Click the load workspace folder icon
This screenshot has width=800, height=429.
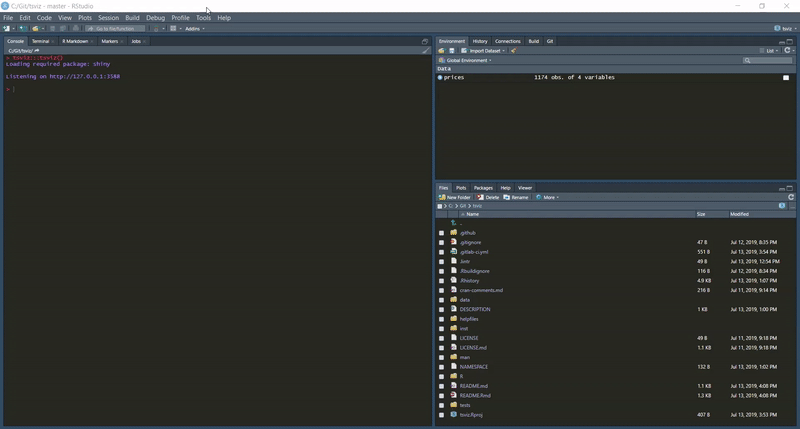(441, 50)
